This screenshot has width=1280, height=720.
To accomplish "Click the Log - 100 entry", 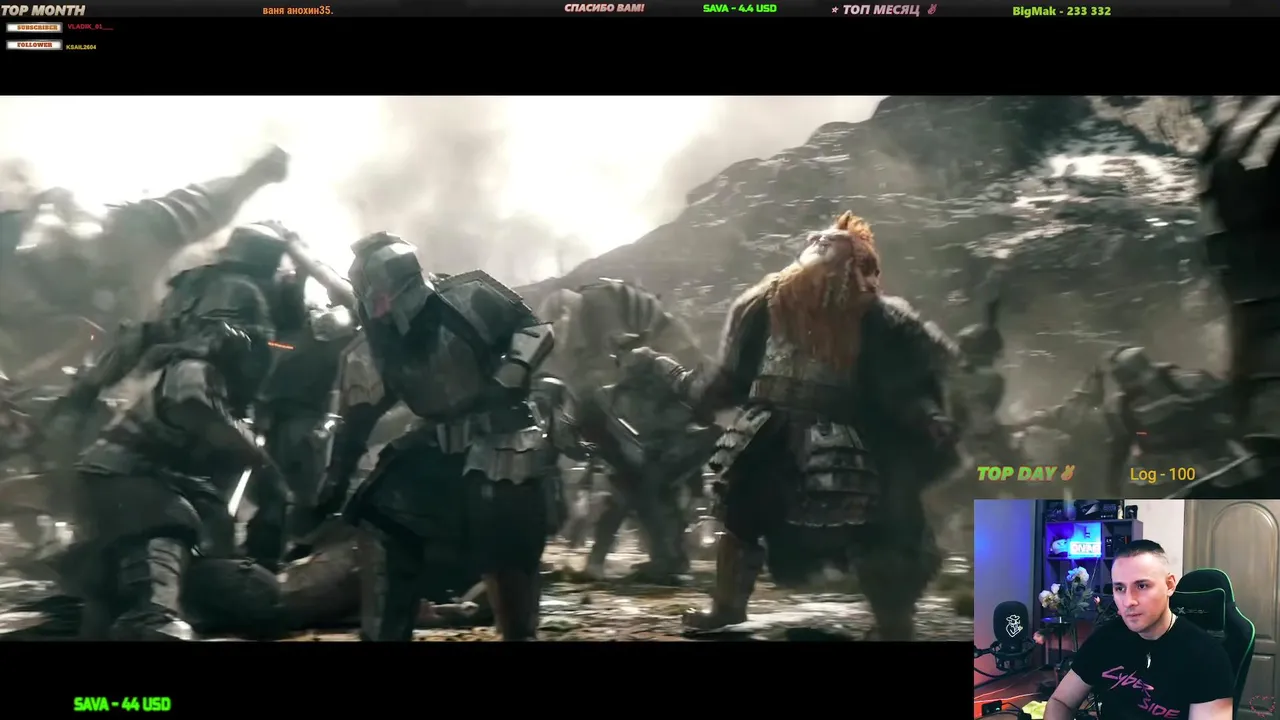I will coord(1162,474).
